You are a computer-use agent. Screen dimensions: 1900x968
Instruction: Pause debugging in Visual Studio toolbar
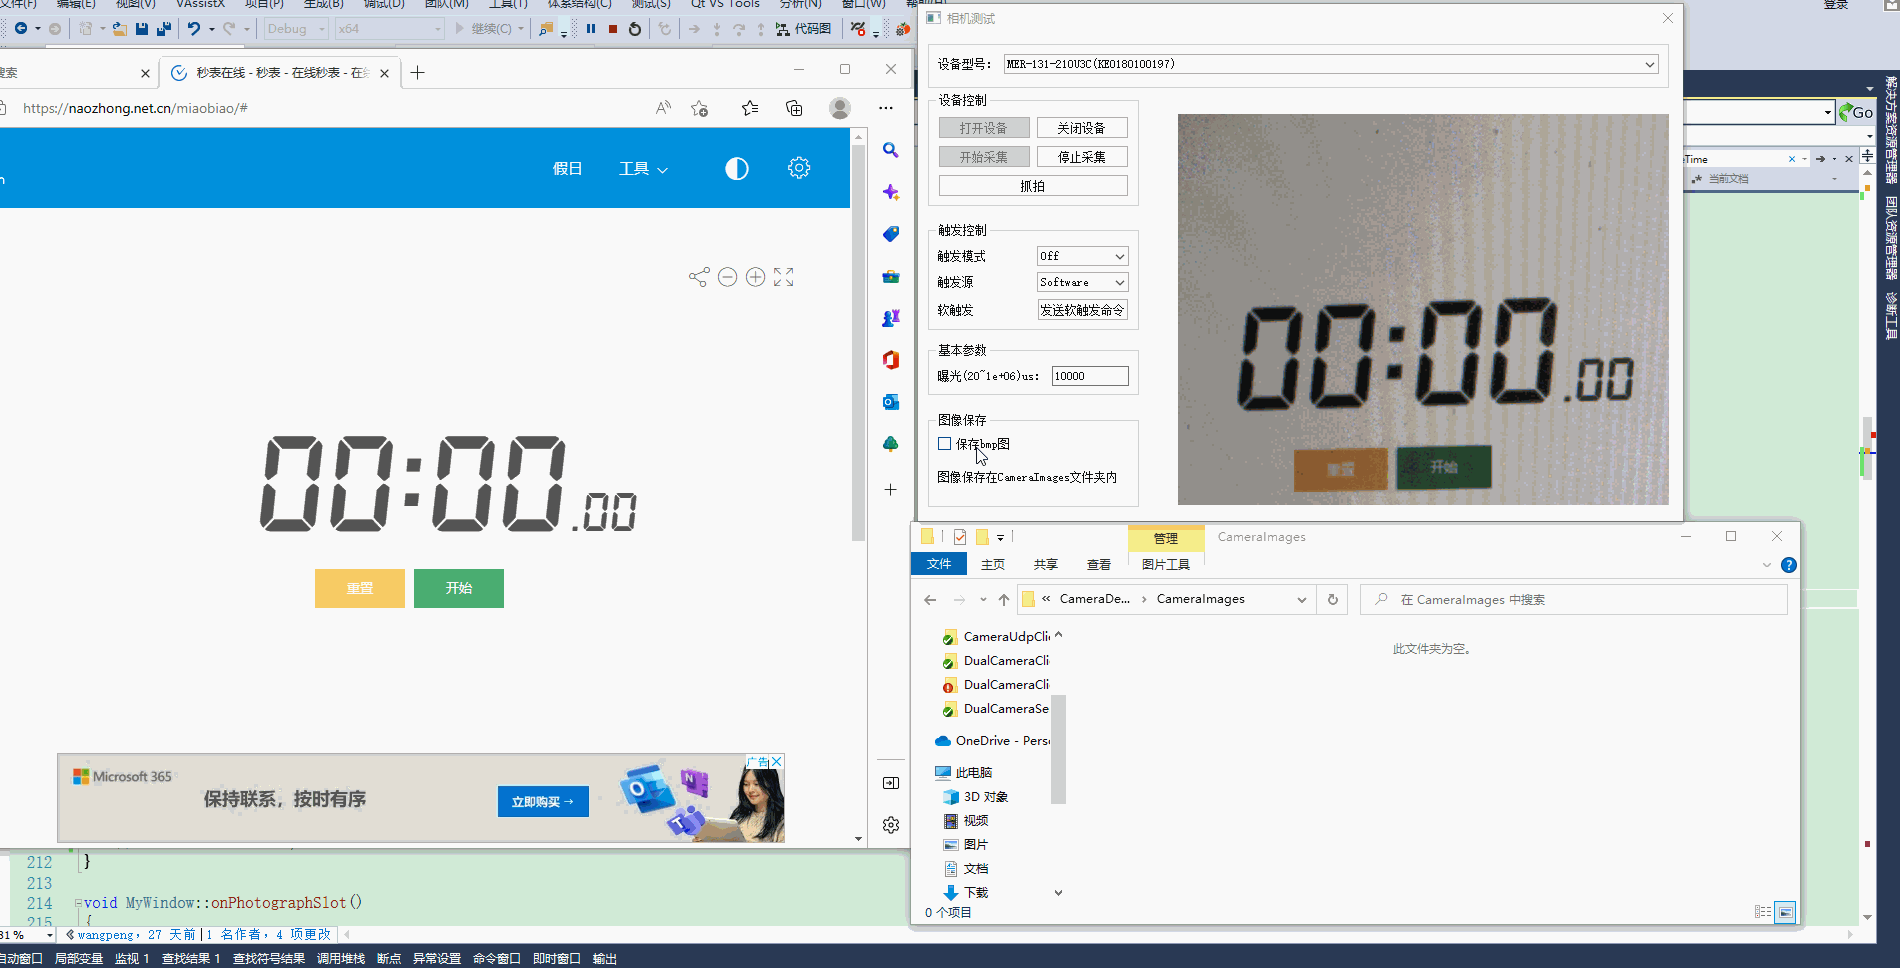click(x=591, y=29)
